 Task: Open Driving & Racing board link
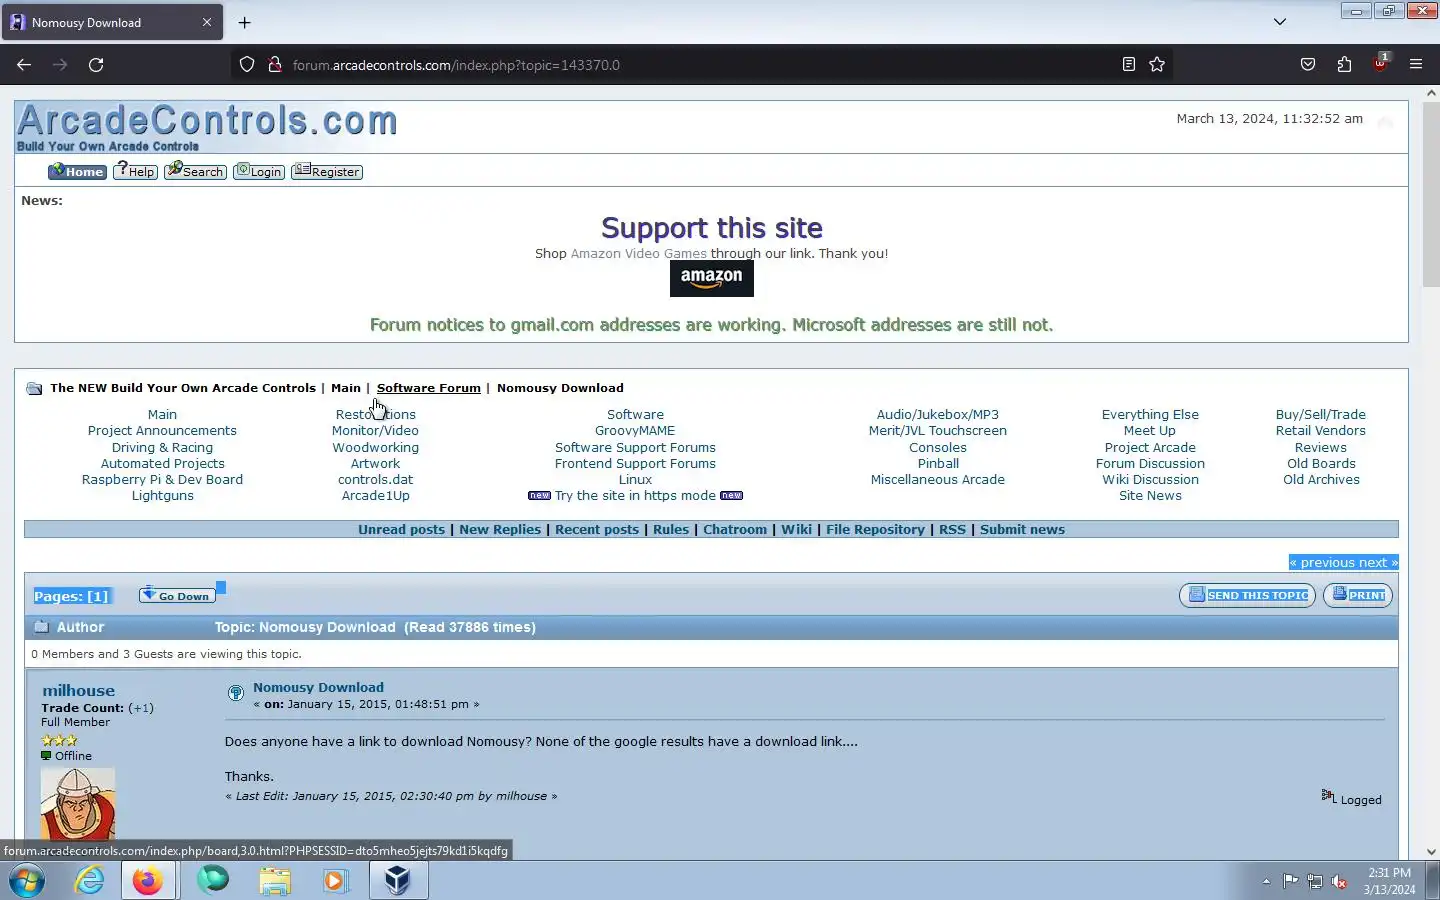point(162,447)
